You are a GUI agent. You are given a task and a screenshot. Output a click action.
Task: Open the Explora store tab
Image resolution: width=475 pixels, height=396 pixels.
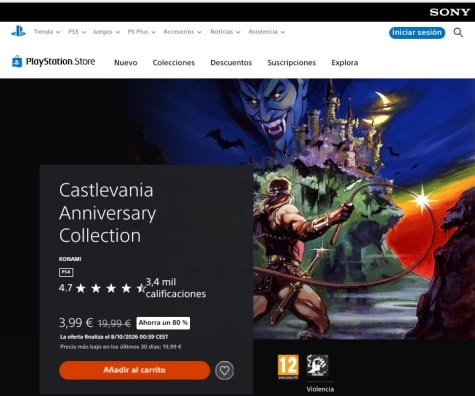tap(345, 63)
